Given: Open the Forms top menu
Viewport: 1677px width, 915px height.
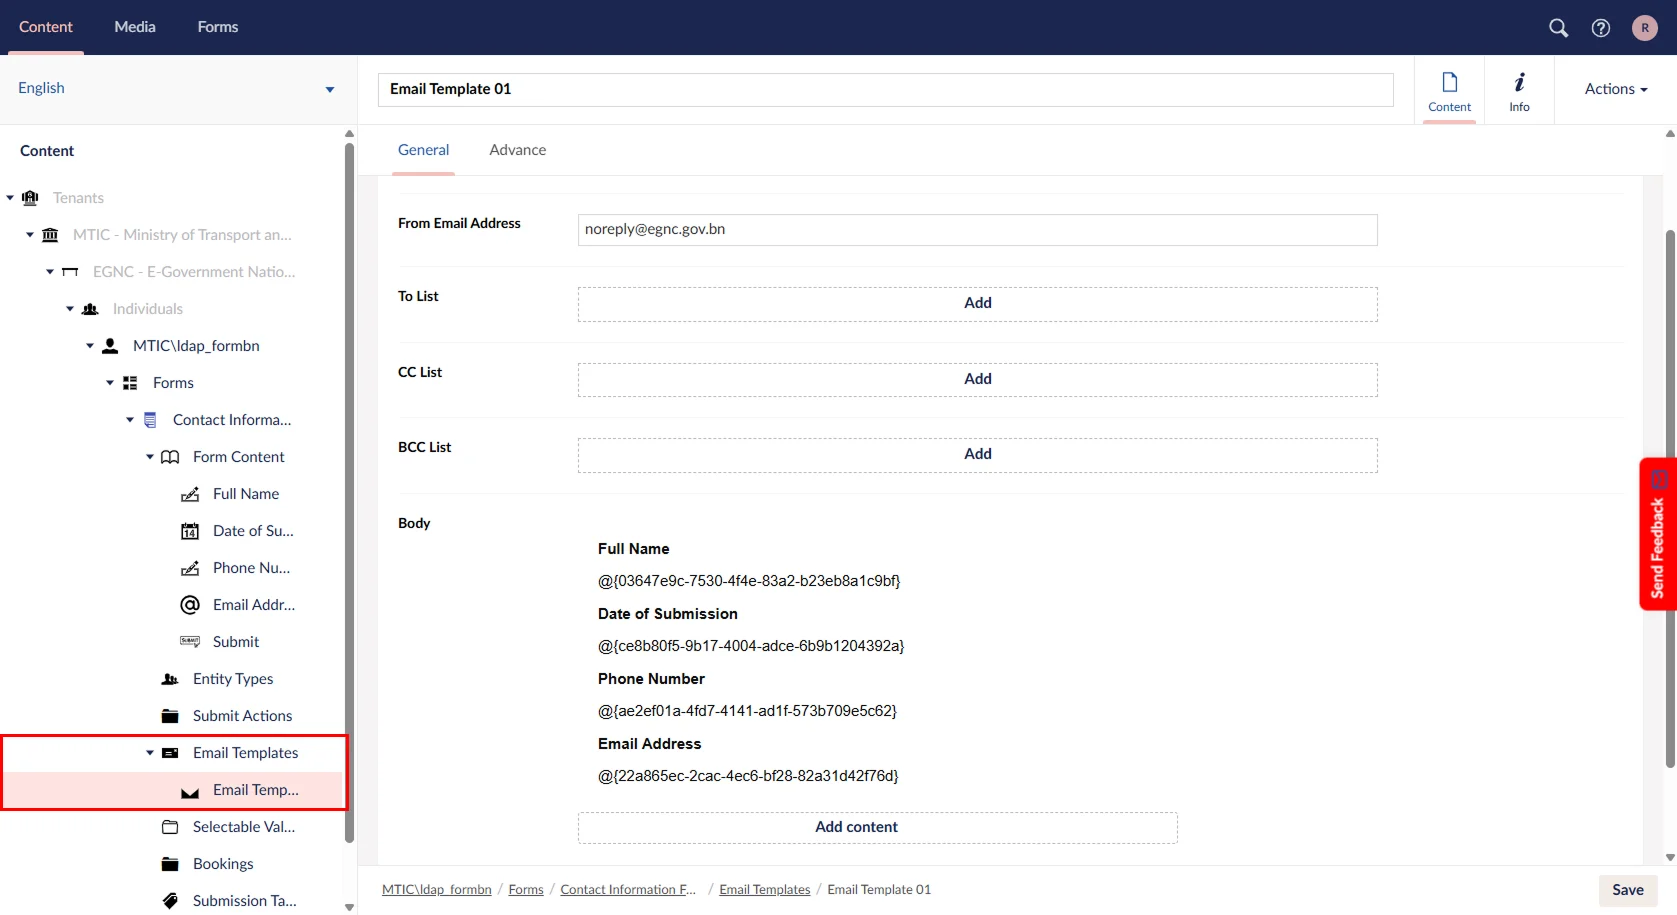Looking at the screenshot, I should coord(217,27).
